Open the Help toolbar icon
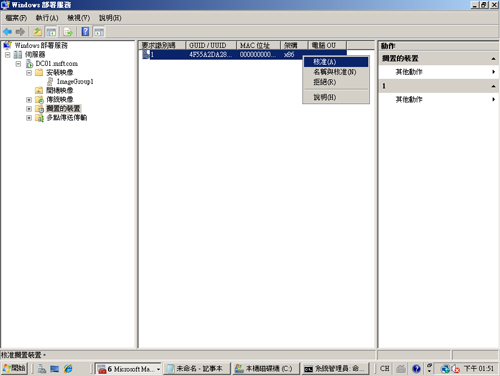The image size is (500, 376). point(85,32)
